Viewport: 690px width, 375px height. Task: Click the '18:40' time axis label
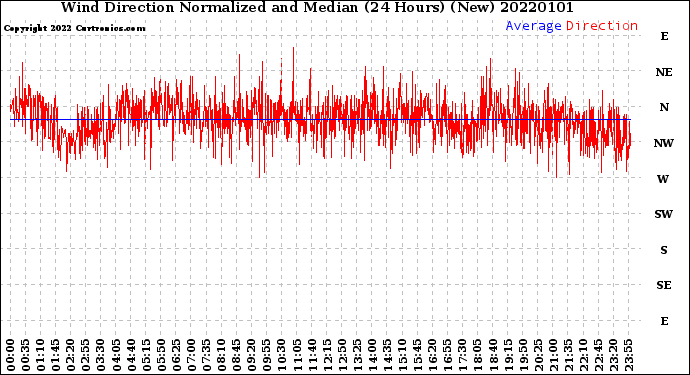[x=493, y=355]
